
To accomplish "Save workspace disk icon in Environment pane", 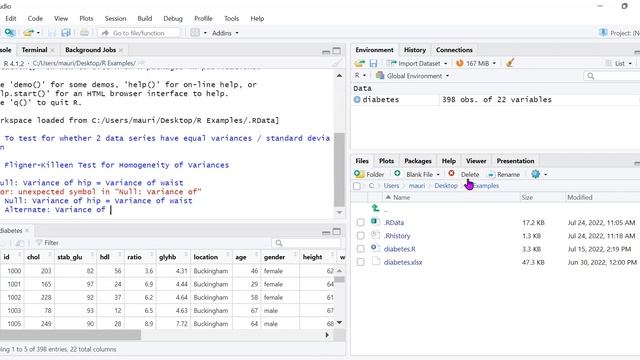I will [373, 63].
